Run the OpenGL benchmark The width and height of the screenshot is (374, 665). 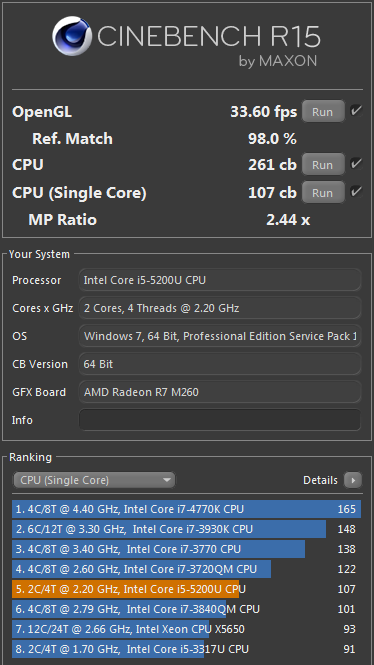pyautogui.click(x=323, y=112)
